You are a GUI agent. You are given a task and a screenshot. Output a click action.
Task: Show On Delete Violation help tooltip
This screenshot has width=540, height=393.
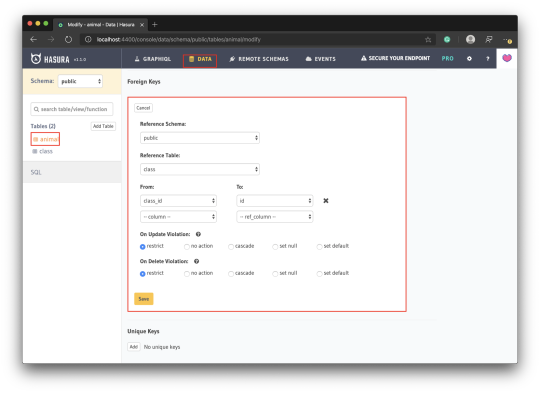[196, 261]
